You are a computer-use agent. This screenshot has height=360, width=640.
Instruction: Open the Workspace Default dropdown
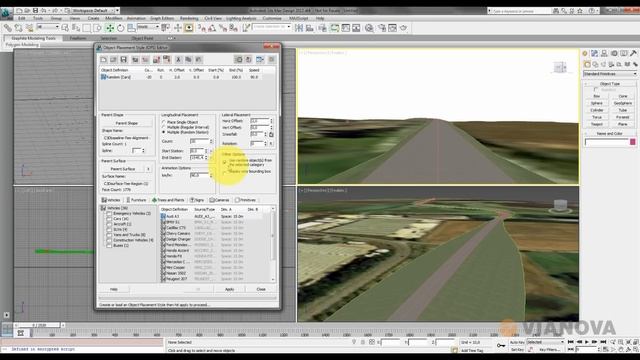tap(95, 11)
